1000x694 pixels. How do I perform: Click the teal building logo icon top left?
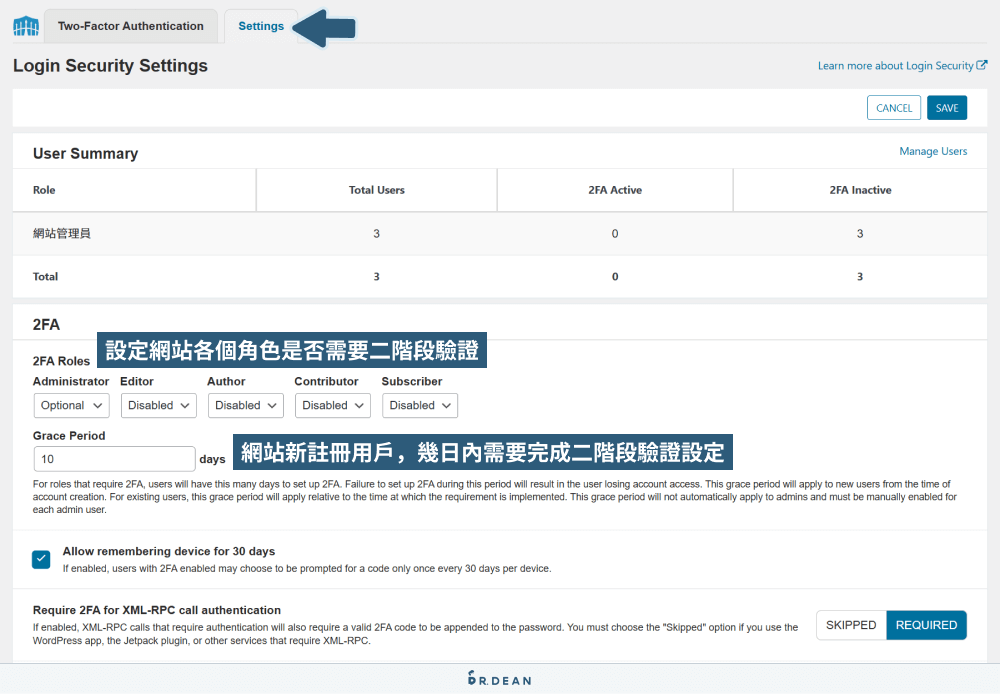tap(25, 26)
